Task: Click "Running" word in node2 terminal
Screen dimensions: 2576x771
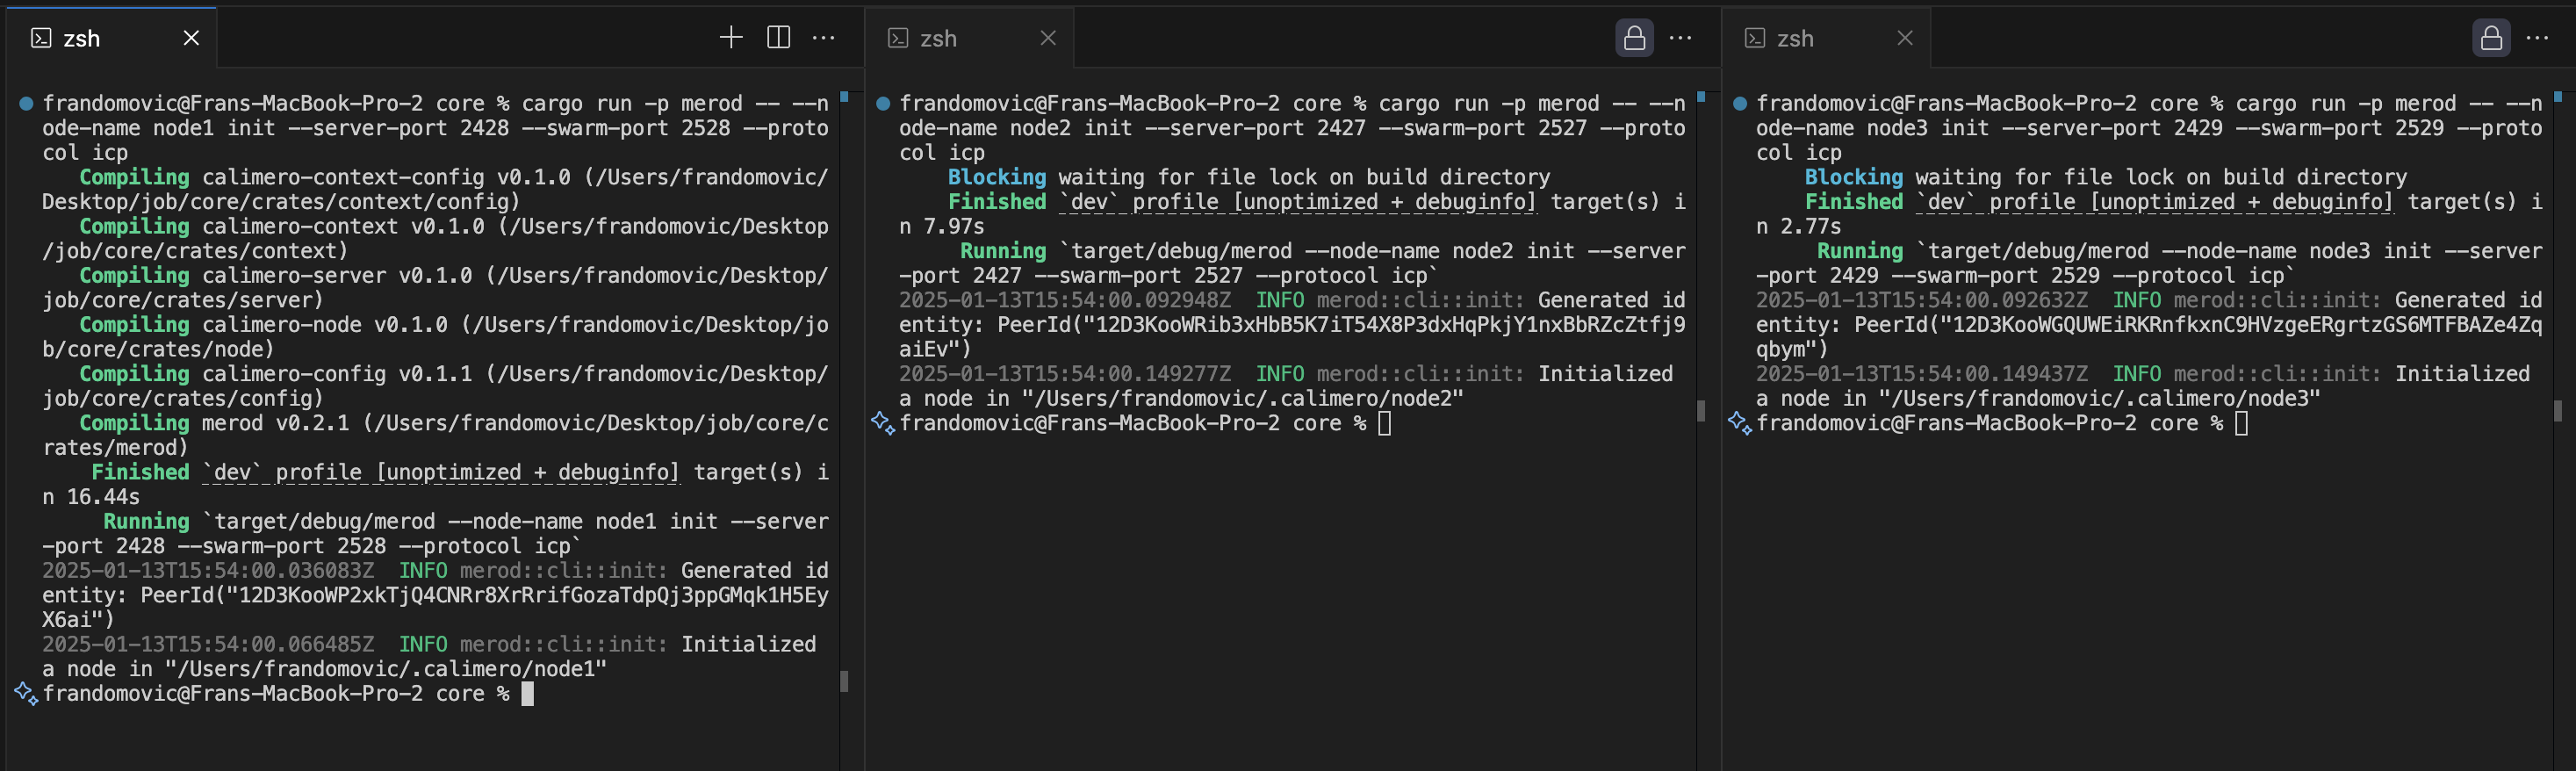Action: coord(1003,251)
